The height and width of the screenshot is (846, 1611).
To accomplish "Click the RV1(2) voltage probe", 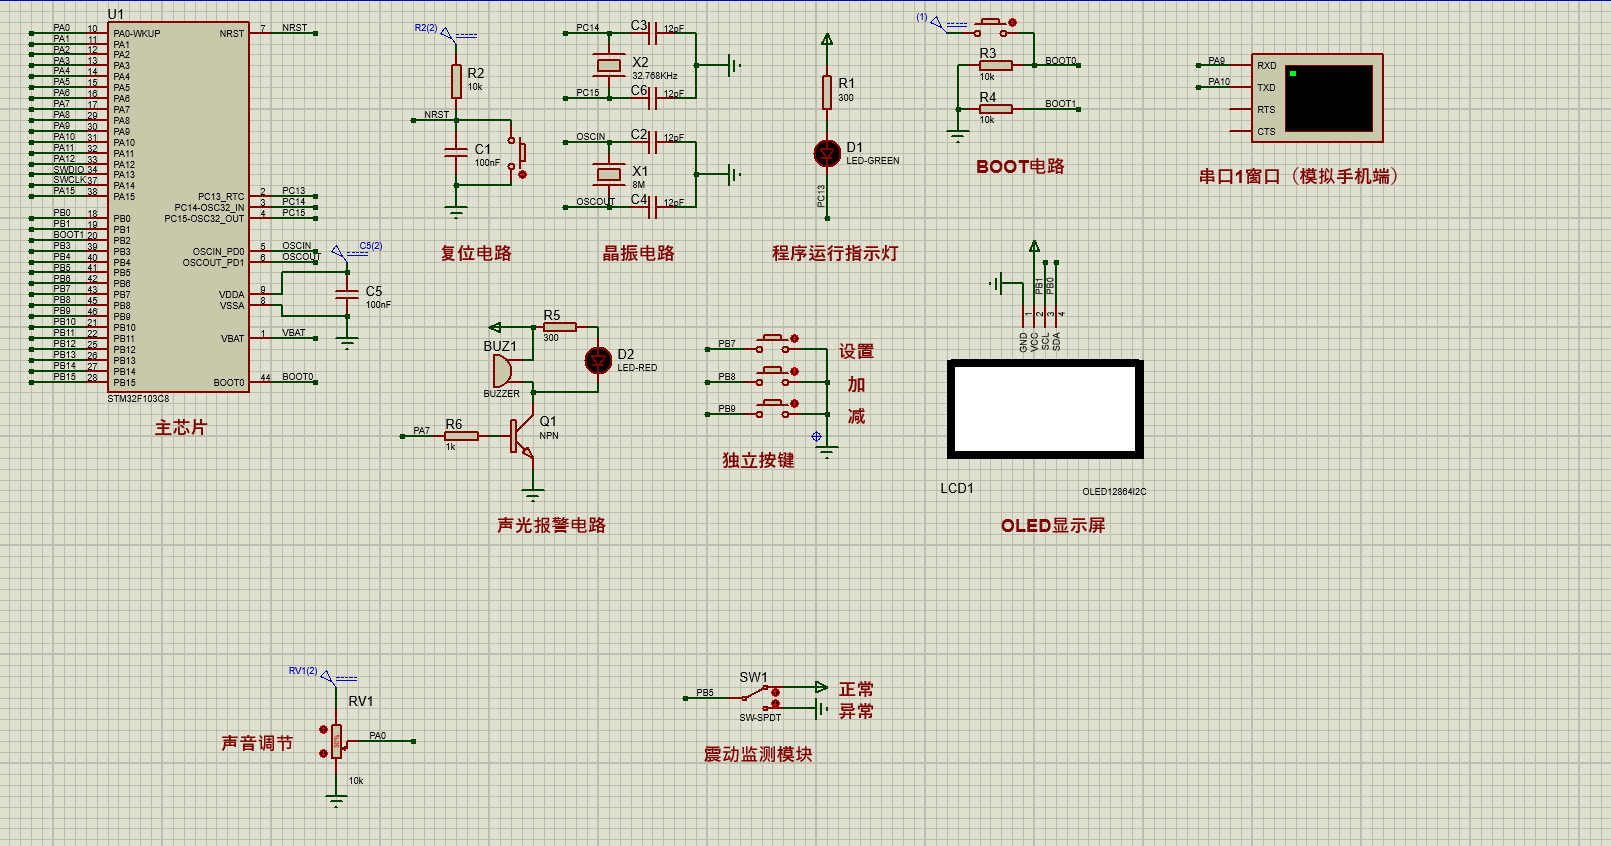I will click(x=327, y=677).
